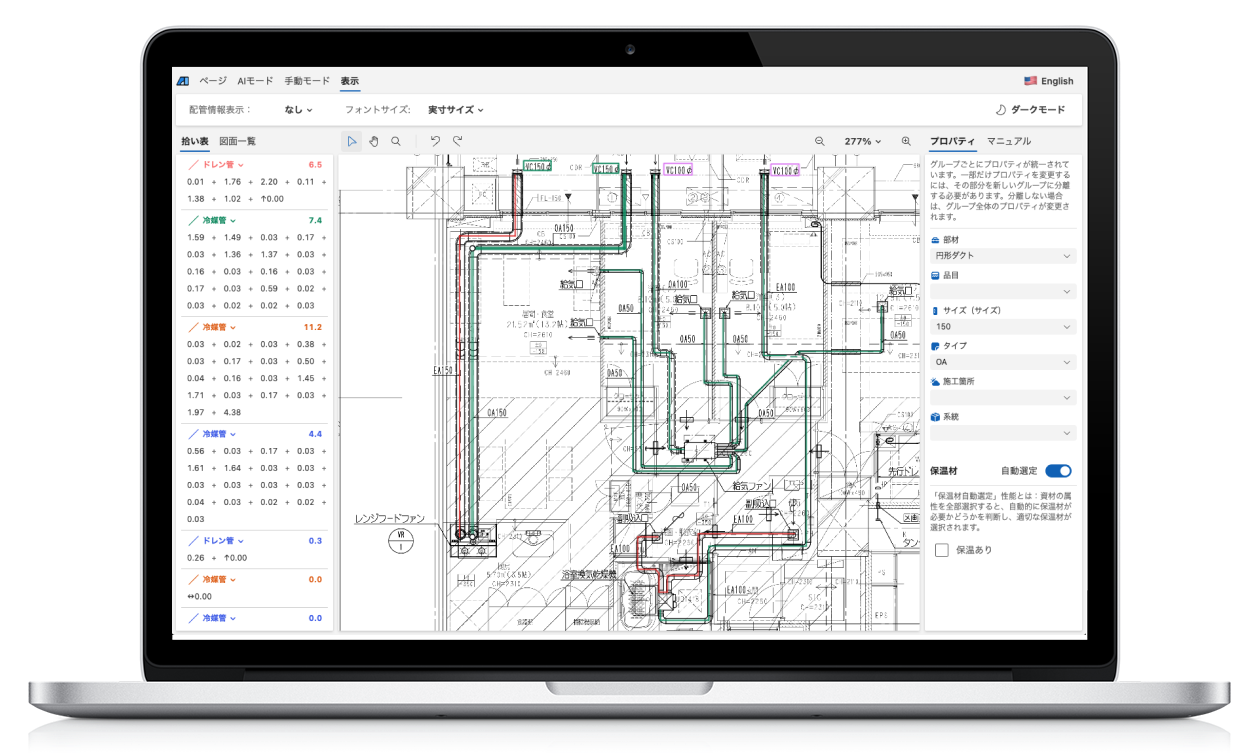Viewport: 1260px width, 756px height.
Task: Open the 部材 円形ダクト dropdown
Action: [x=1003, y=256]
